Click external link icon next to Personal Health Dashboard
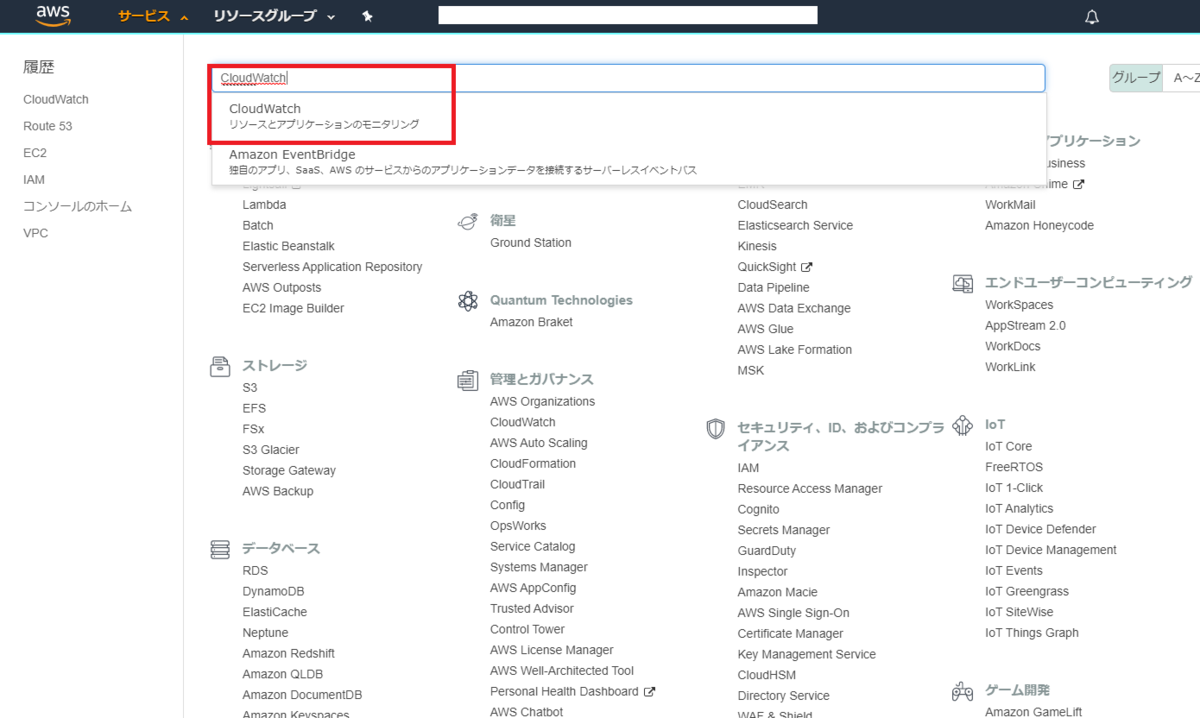Image resolution: width=1200 pixels, height=718 pixels. coord(649,692)
